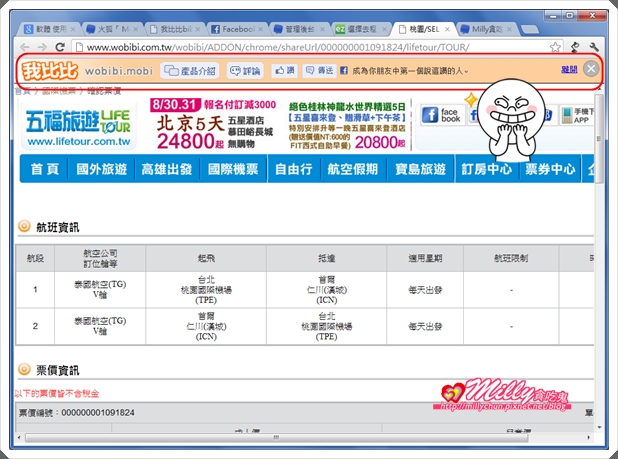This screenshot has height=459, width=618.
Task: Open the 票券中心 menu item
Action: coord(550,169)
